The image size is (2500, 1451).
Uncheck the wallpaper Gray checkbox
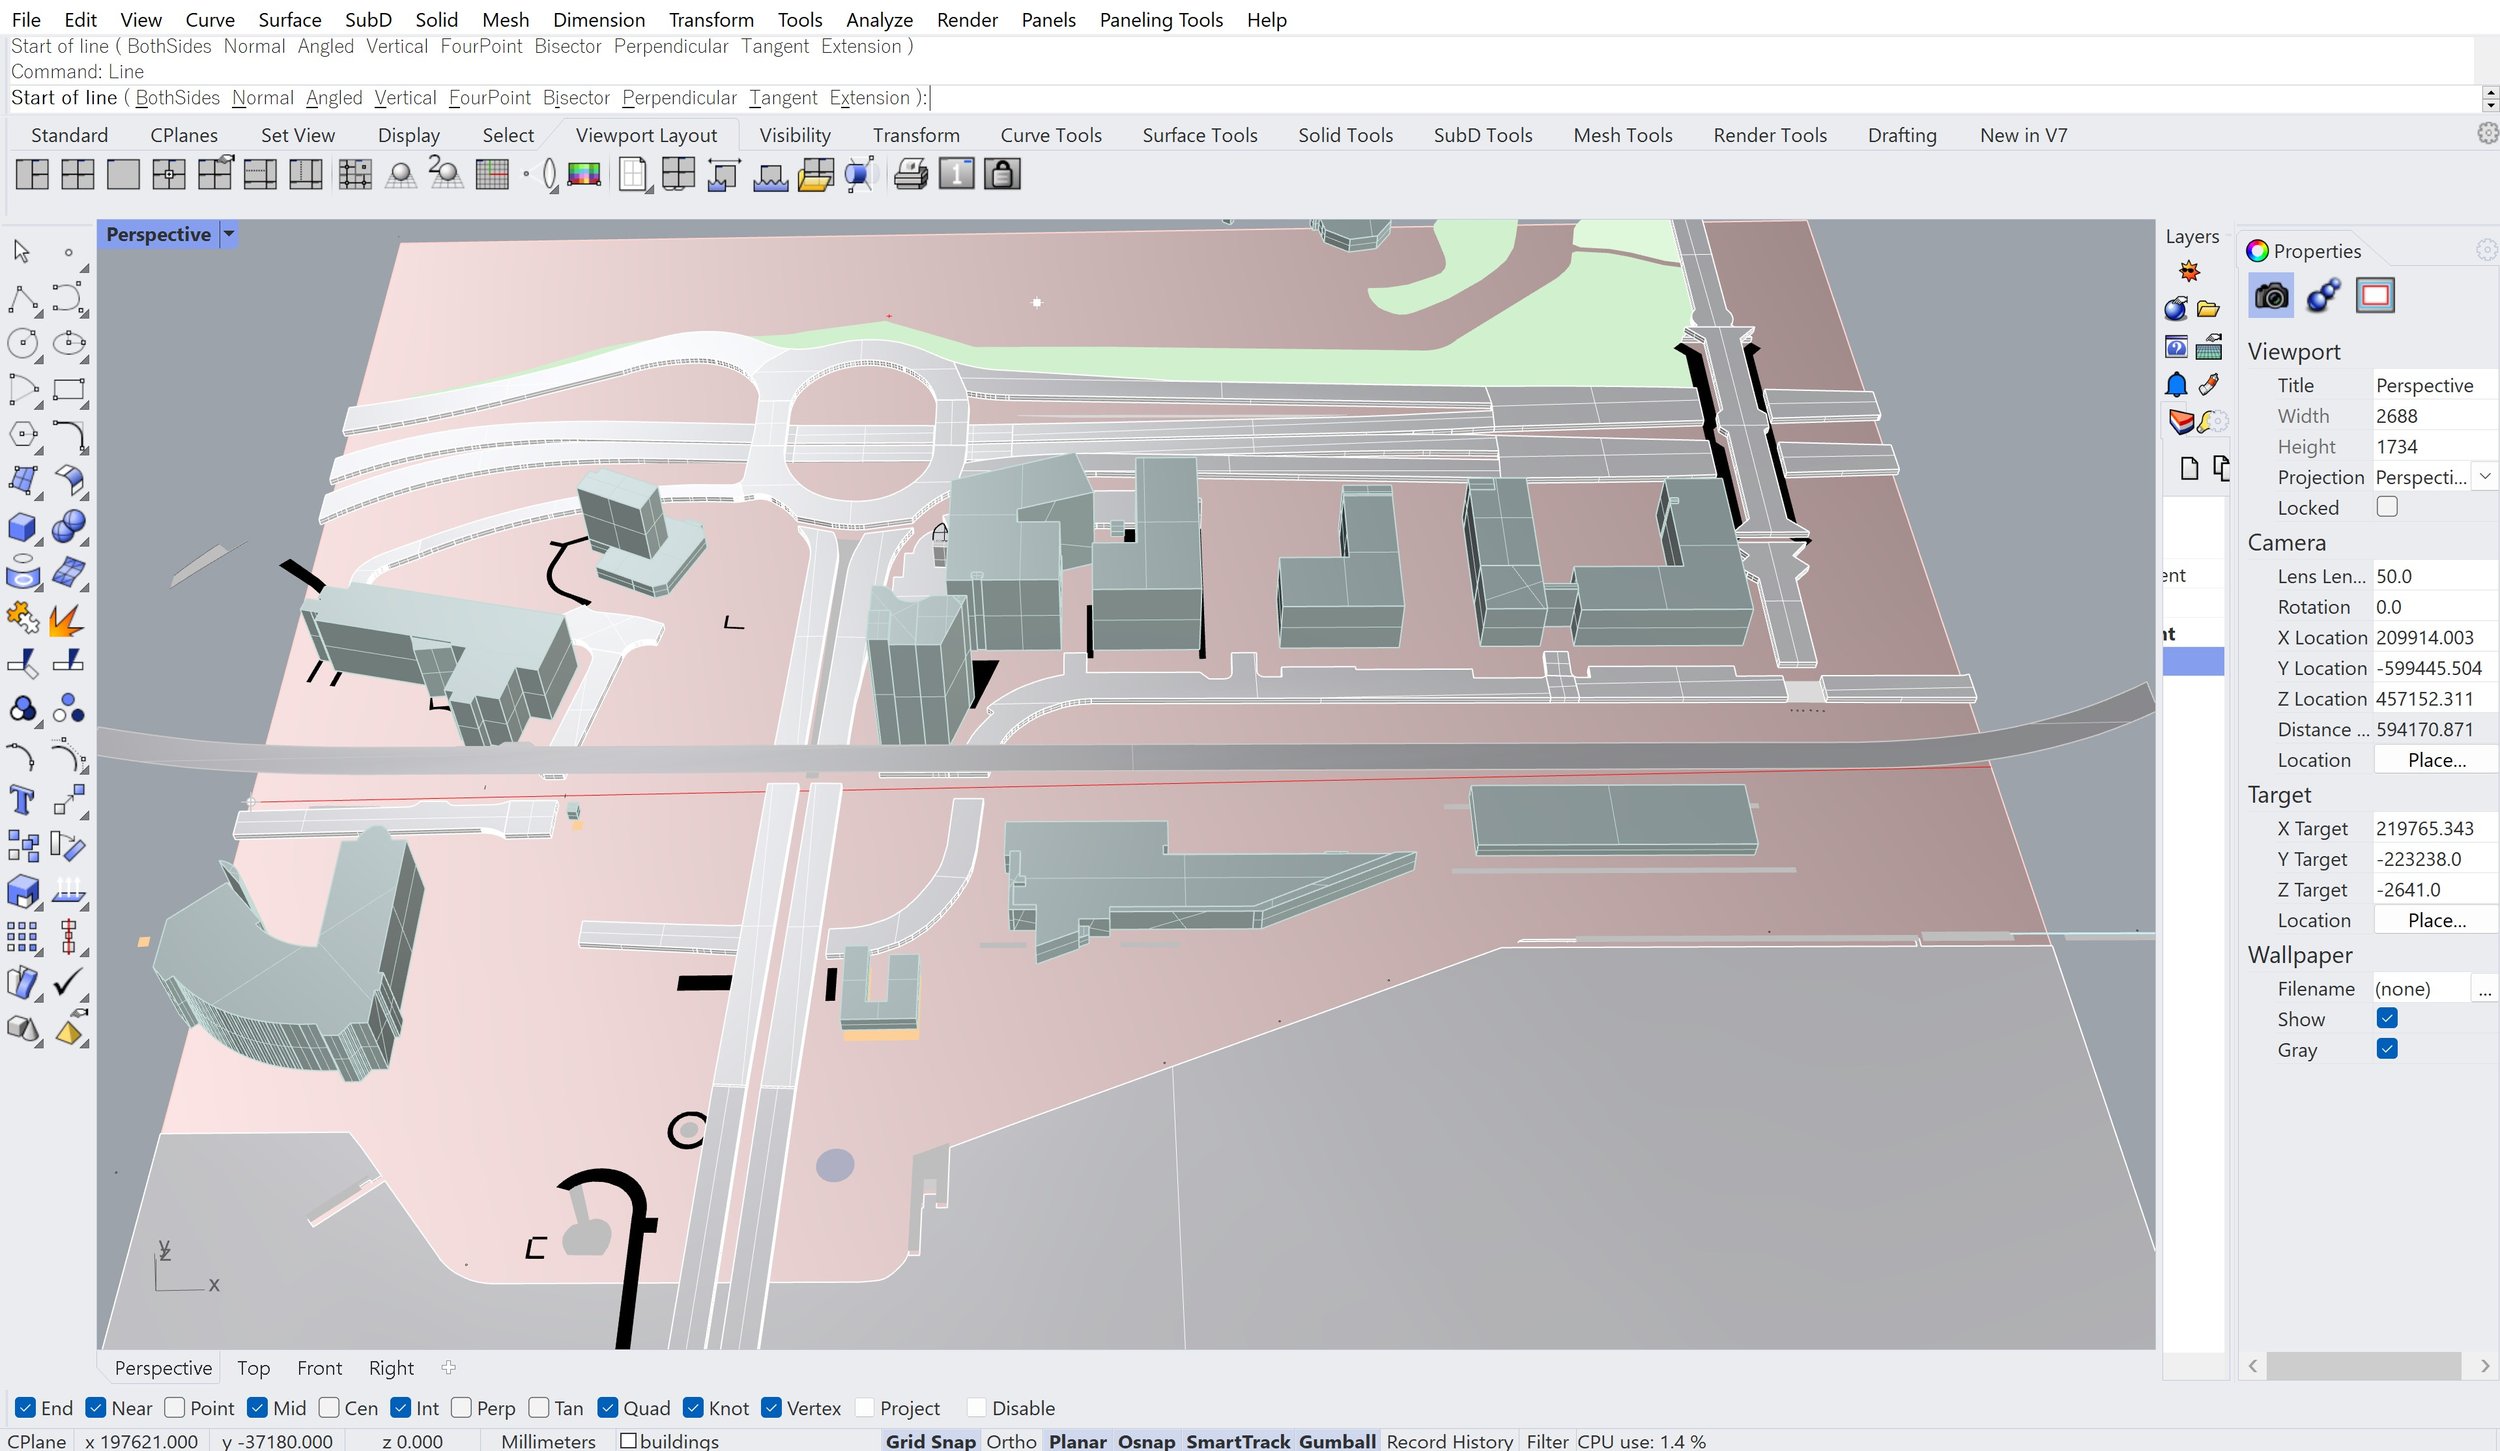pos(2388,1049)
